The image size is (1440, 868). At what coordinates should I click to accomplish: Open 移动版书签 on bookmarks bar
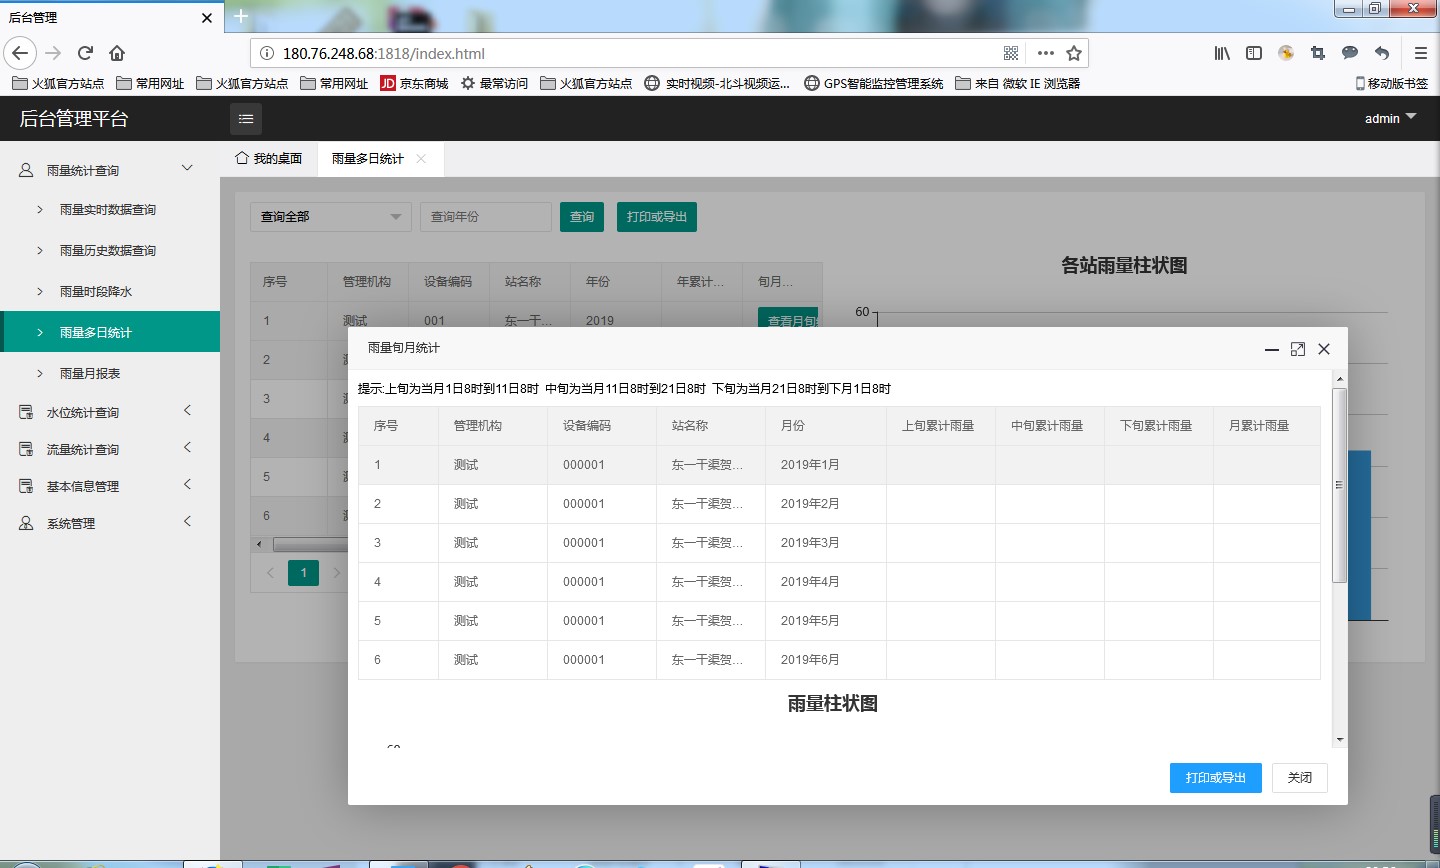pos(1391,83)
